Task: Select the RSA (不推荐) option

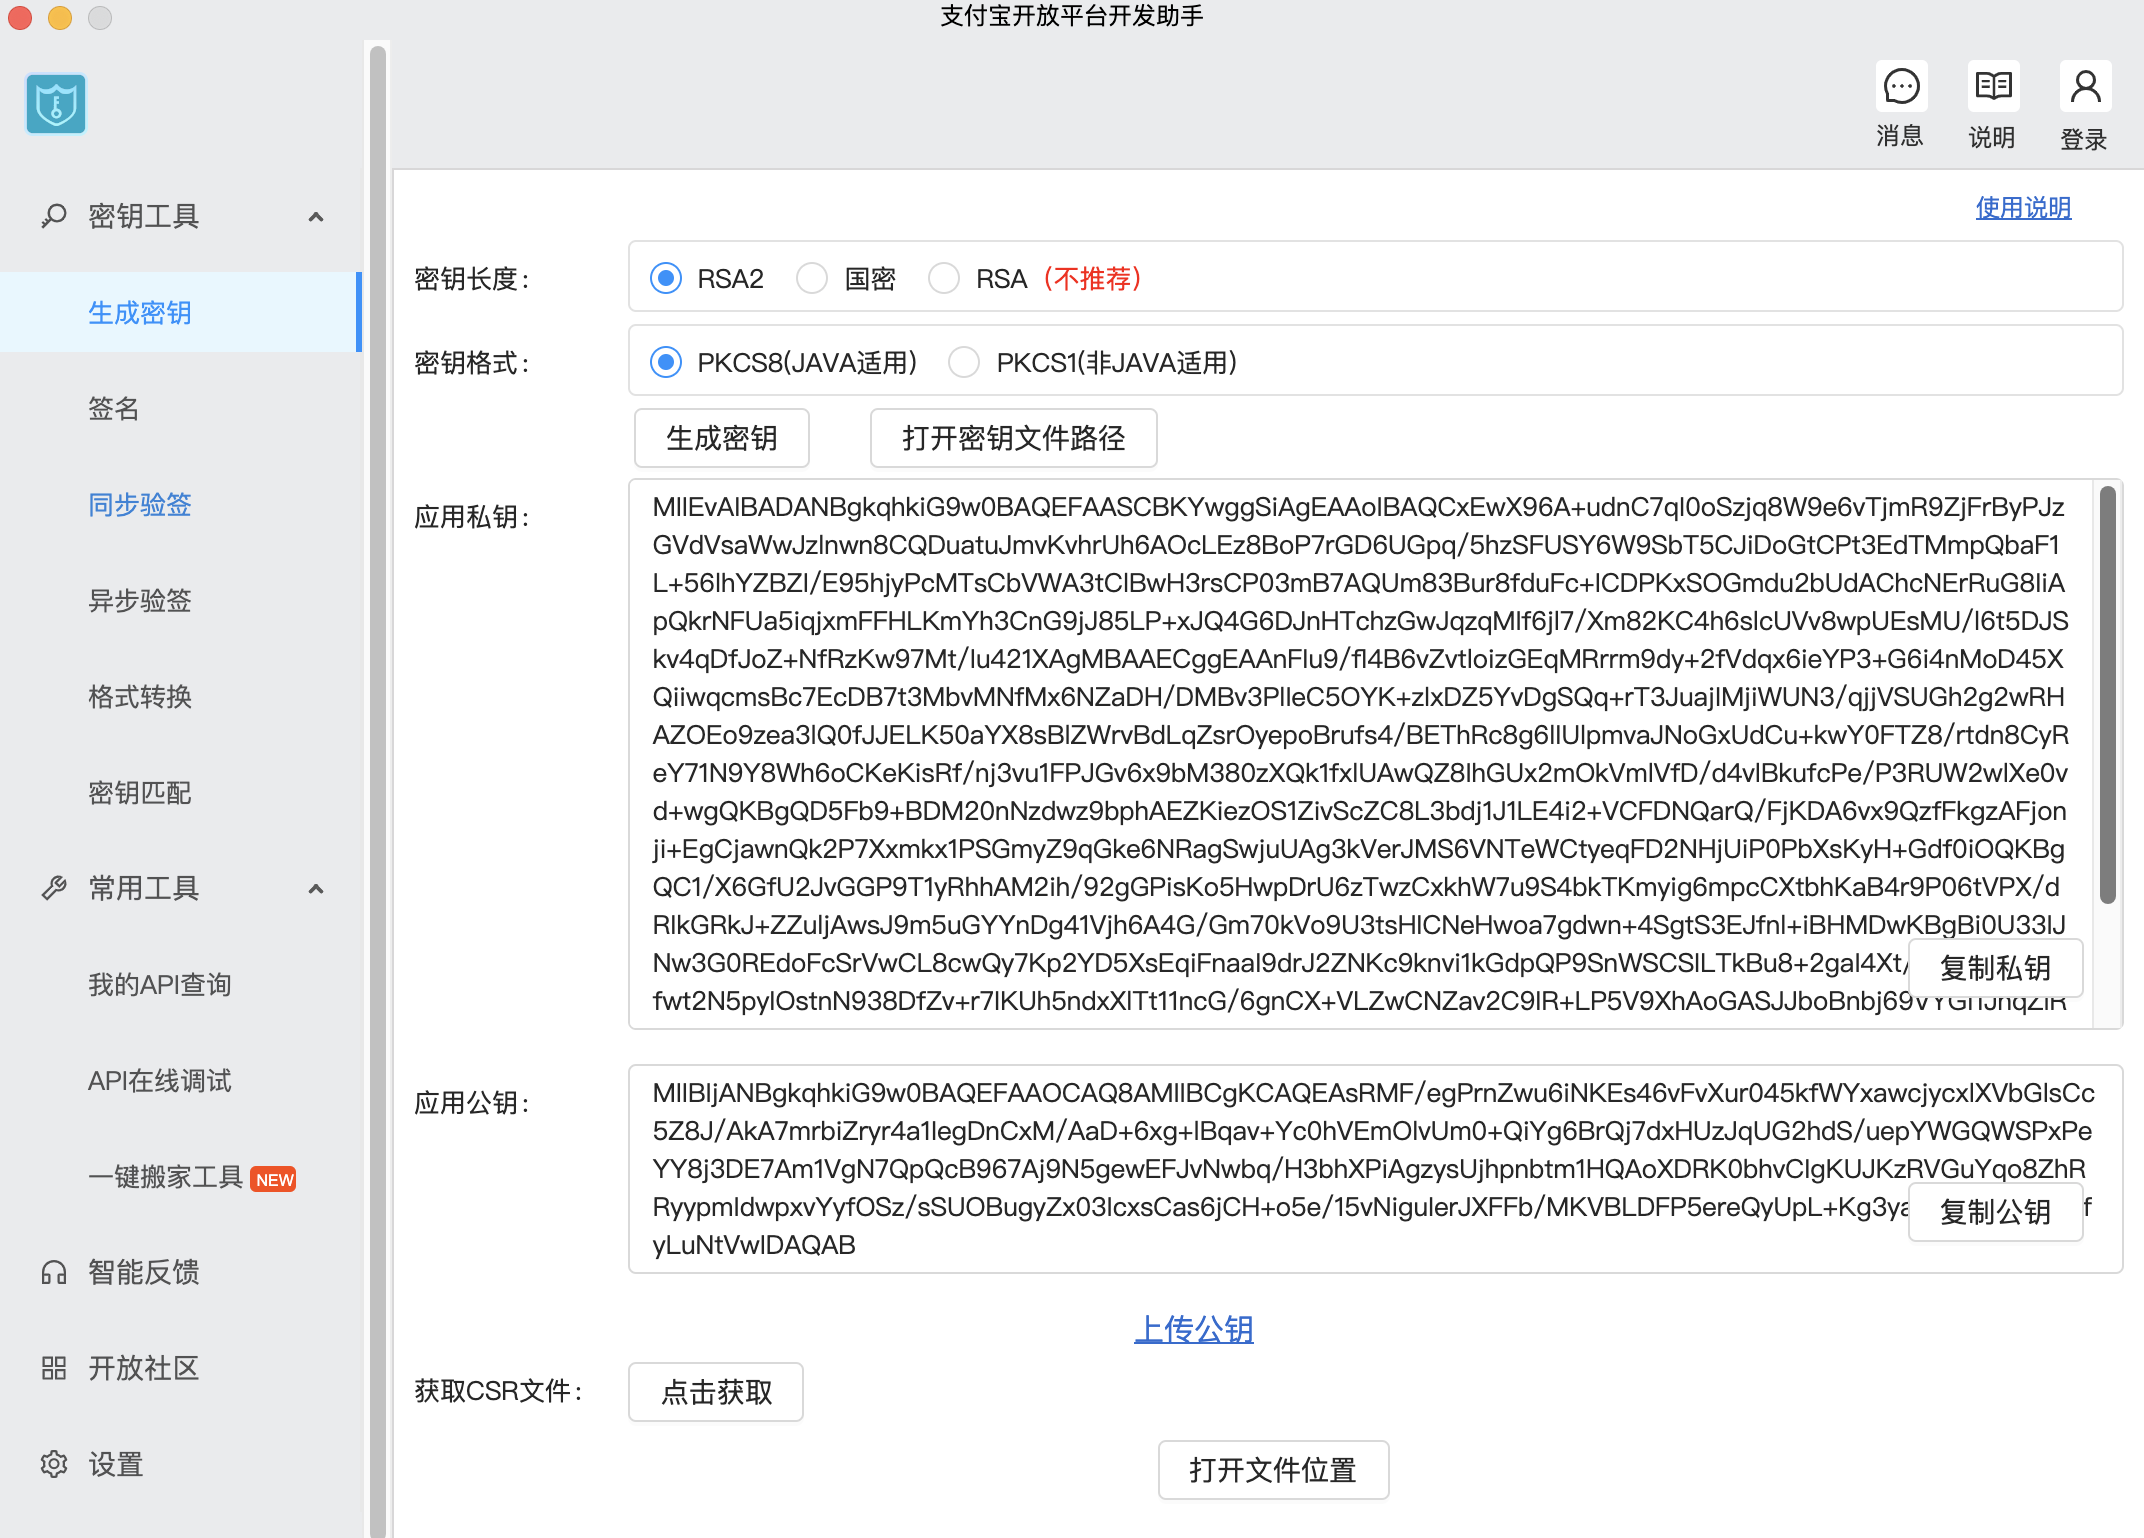Action: [944, 278]
